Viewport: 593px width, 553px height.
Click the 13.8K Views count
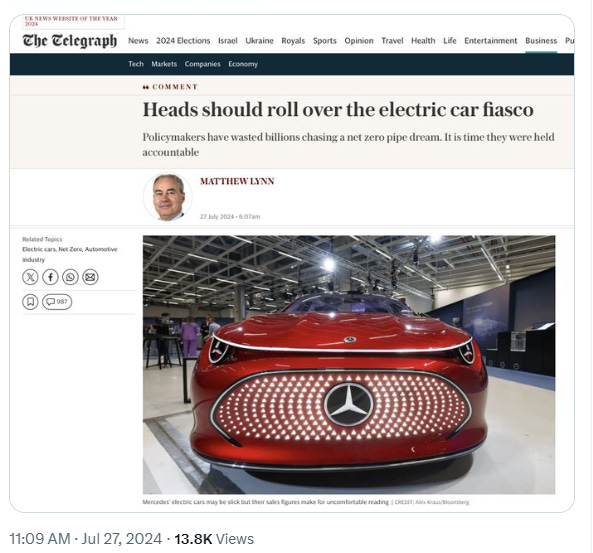(x=214, y=539)
